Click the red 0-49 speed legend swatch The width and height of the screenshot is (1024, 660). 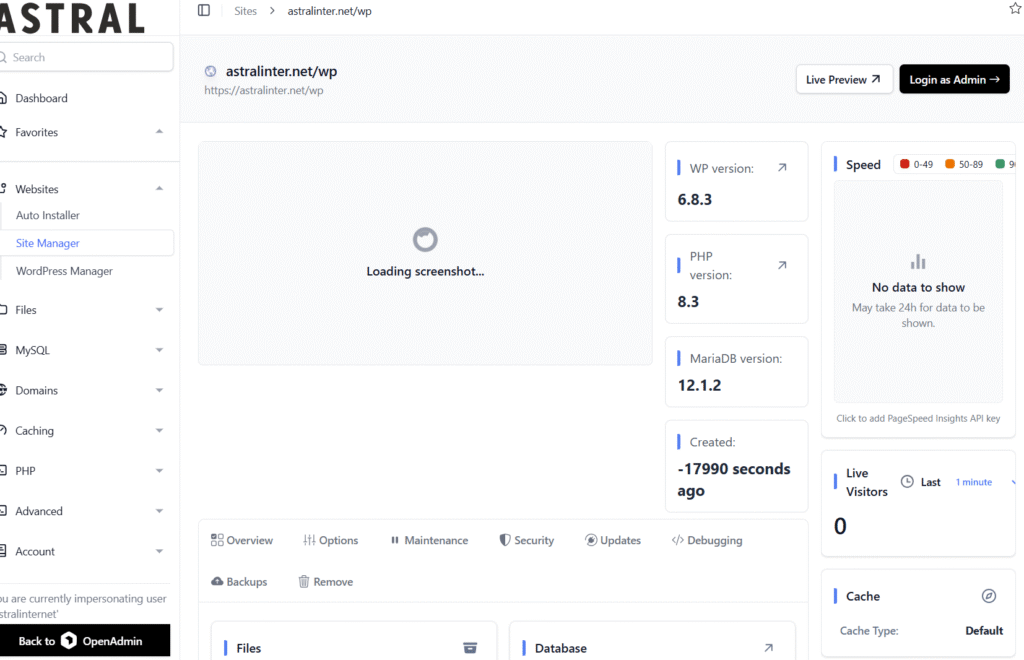904,164
